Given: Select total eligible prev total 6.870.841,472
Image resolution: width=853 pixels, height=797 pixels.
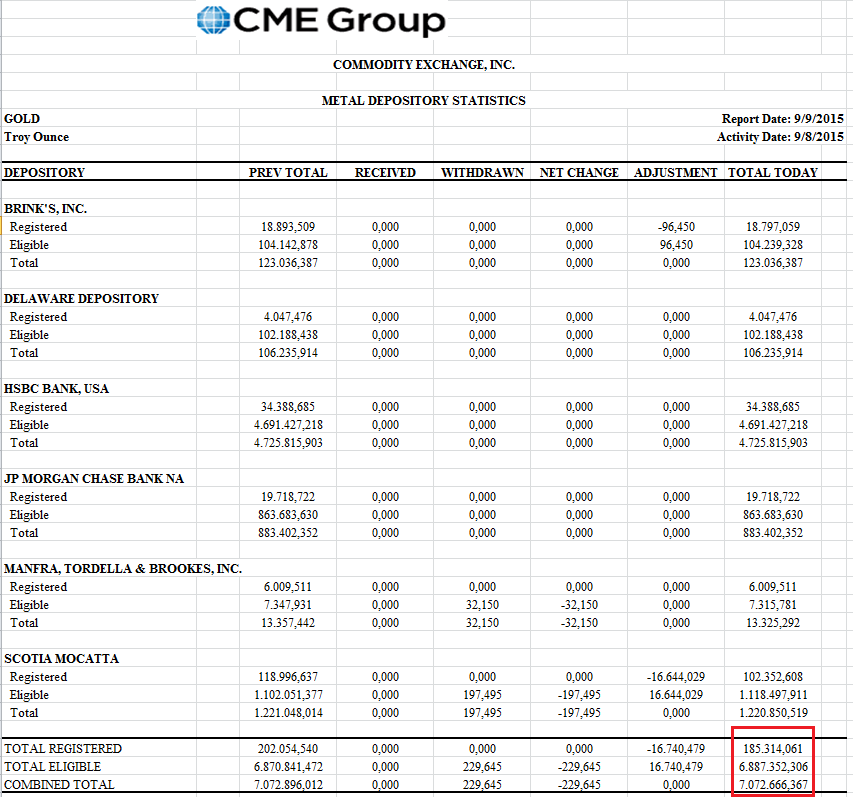Looking at the screenshot, I should [288, 767].
